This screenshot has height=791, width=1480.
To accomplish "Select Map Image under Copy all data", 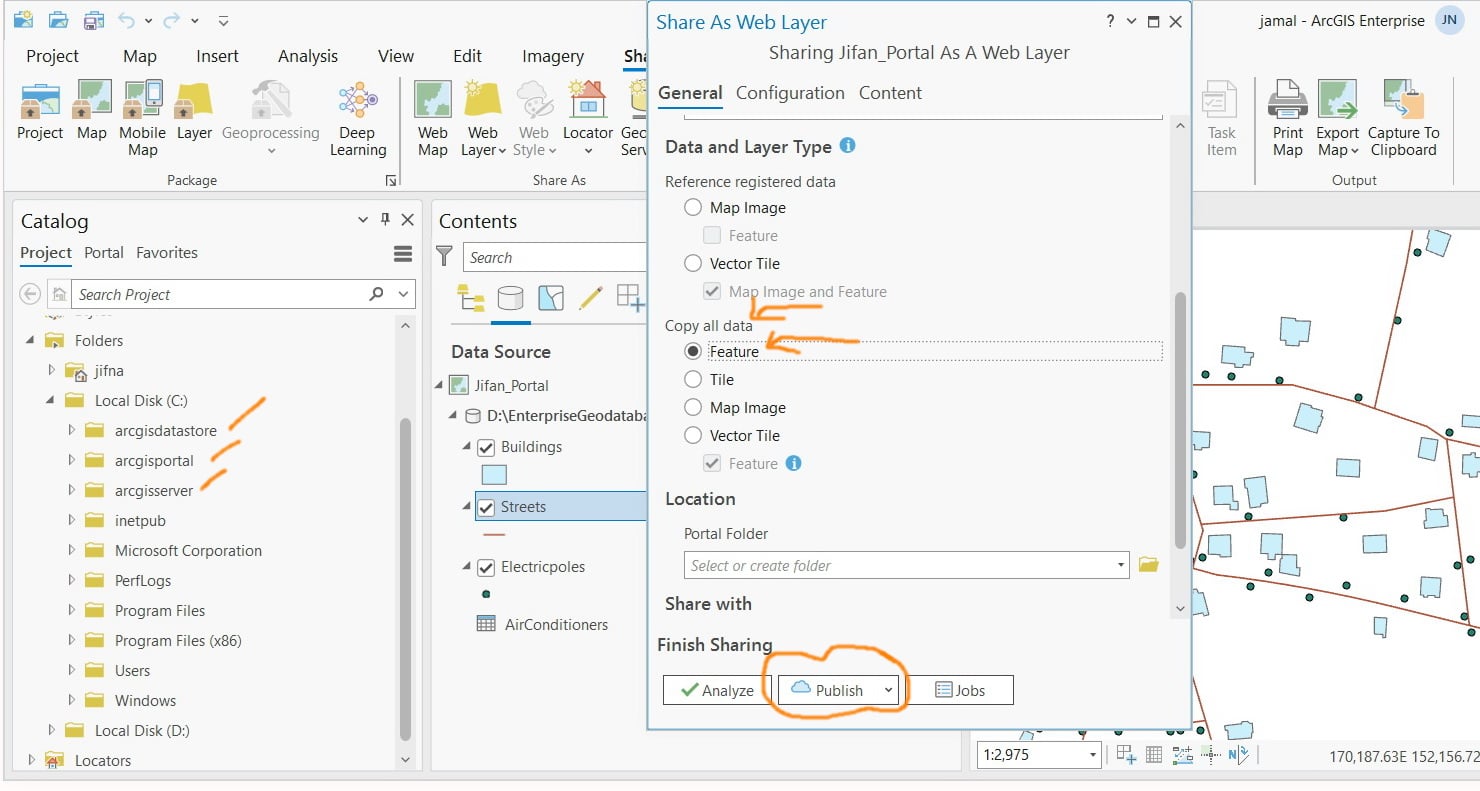I will pyautogui.click(x=693, y=408).
